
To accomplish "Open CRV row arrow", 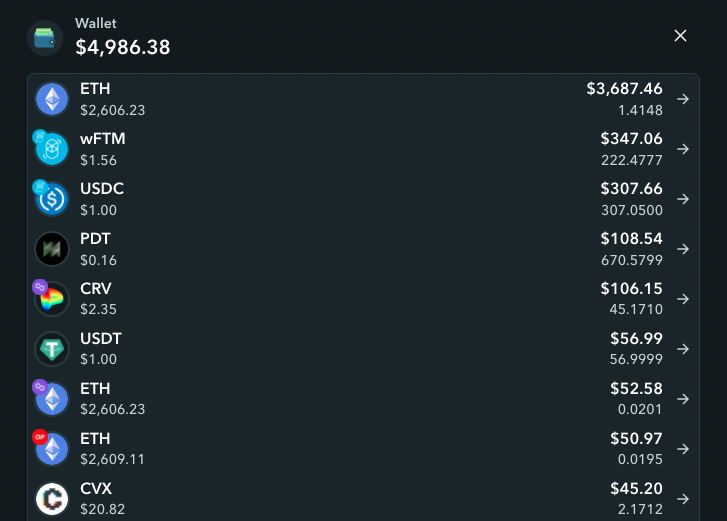I will pyautogui.click(x=682, y=299).
